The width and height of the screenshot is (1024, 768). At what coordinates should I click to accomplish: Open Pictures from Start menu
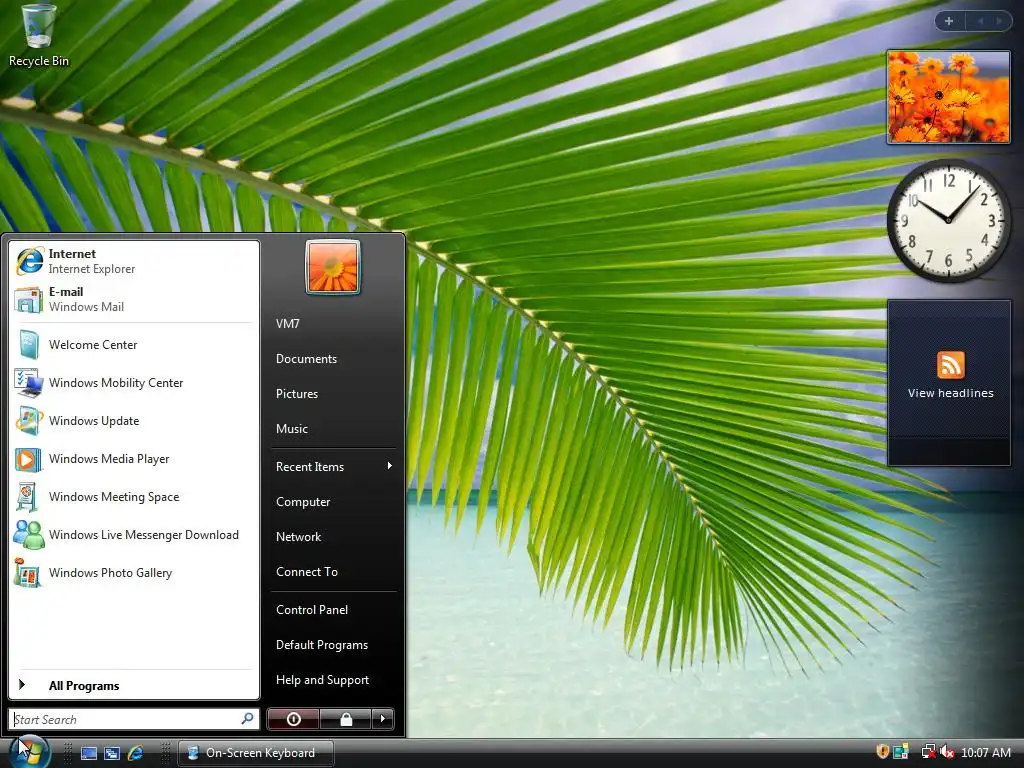click(x=334, y=394)
